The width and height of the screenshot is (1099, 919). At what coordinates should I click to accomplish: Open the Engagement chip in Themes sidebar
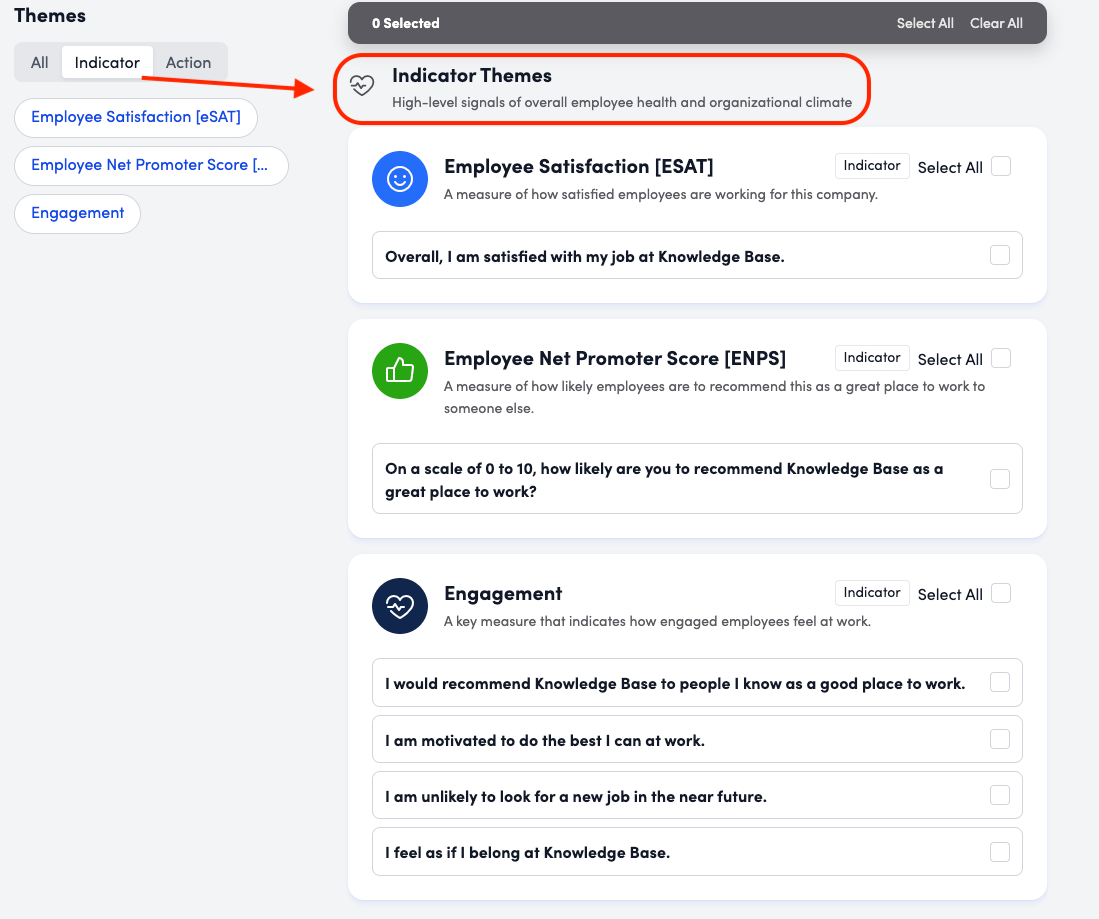click(77, 213)
